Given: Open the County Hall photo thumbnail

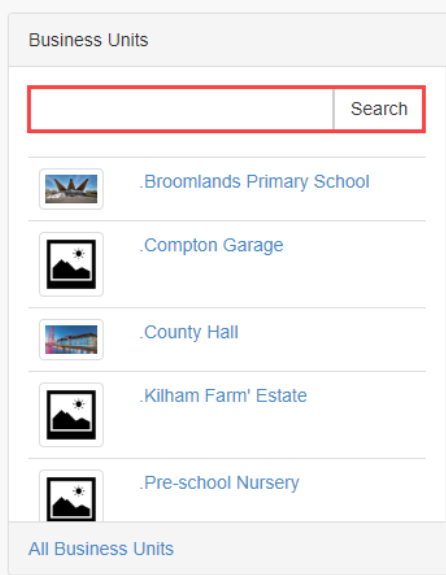Looking at the screenshot, I should tap(71, 340).
